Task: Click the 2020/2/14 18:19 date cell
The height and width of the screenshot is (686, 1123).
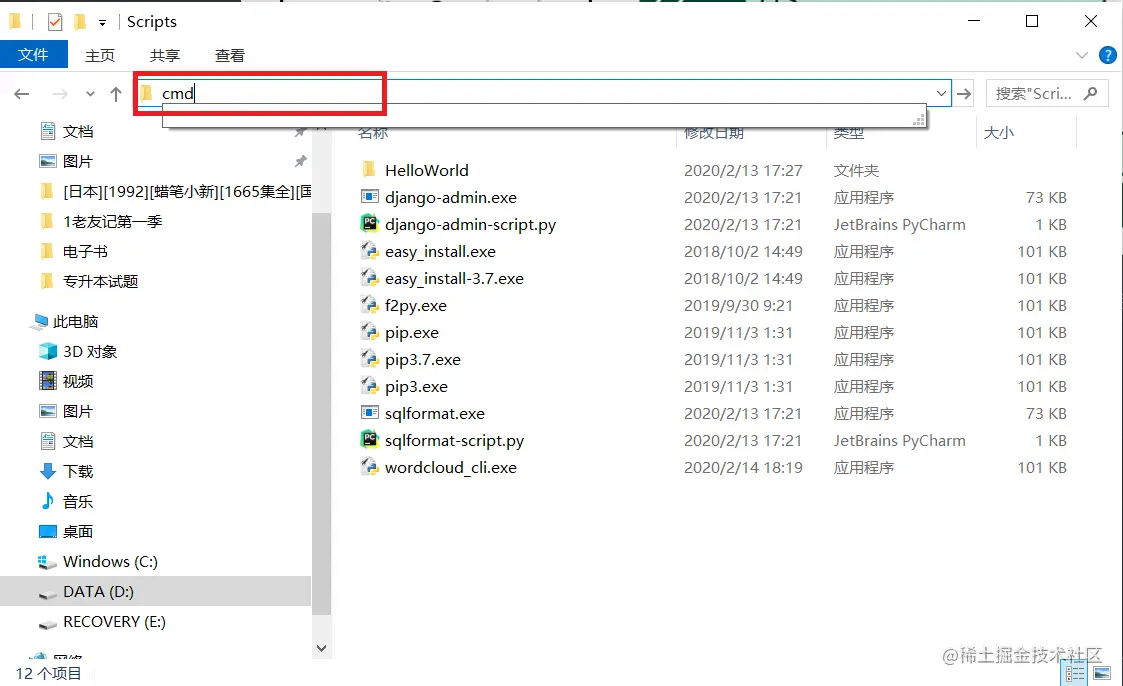Action: 743,468
